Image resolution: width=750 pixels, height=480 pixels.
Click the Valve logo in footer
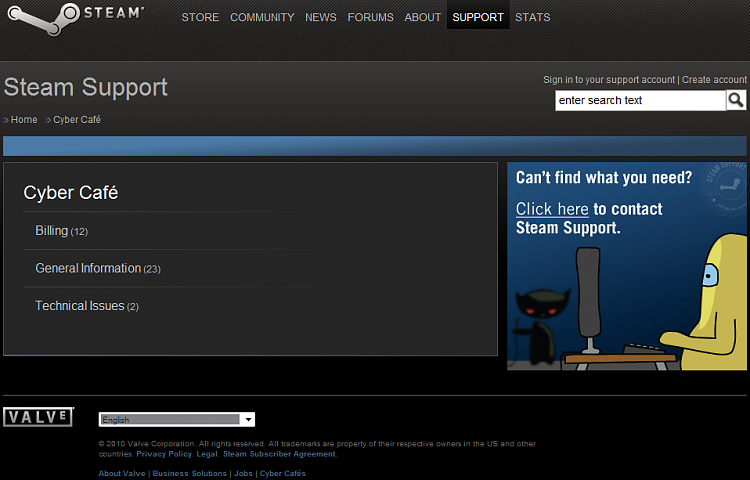coord(38,417)
